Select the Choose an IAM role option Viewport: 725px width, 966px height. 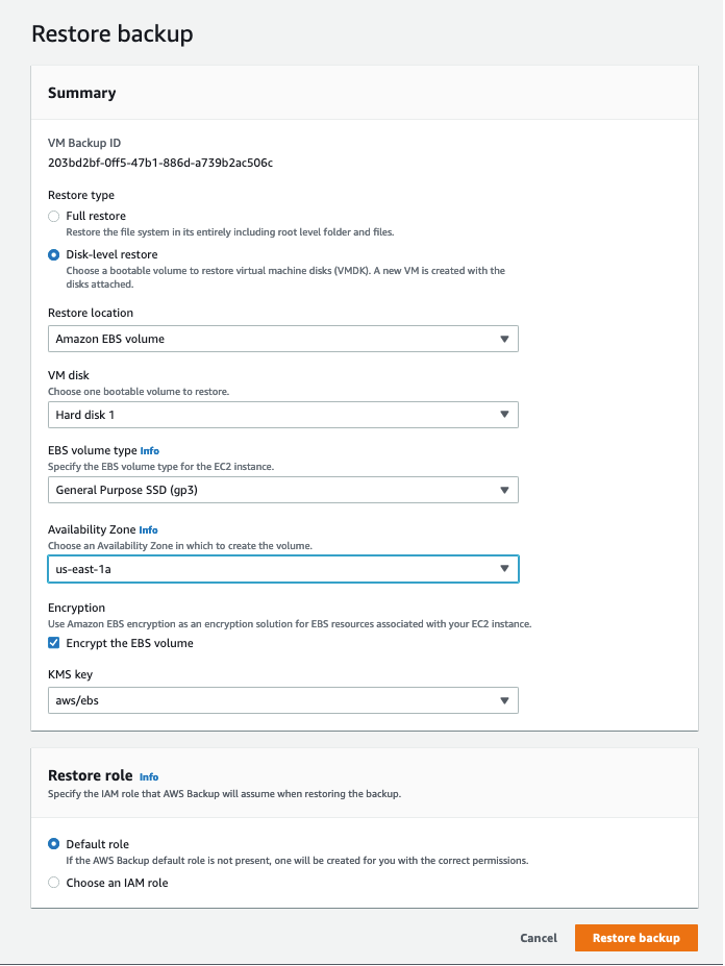[x=54, y=882]
